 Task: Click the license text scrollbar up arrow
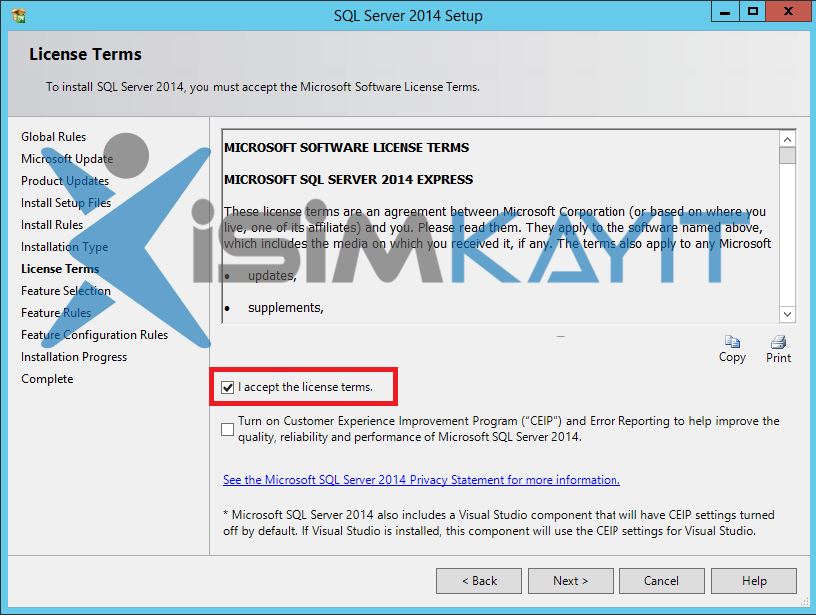(x=787, y=139)
